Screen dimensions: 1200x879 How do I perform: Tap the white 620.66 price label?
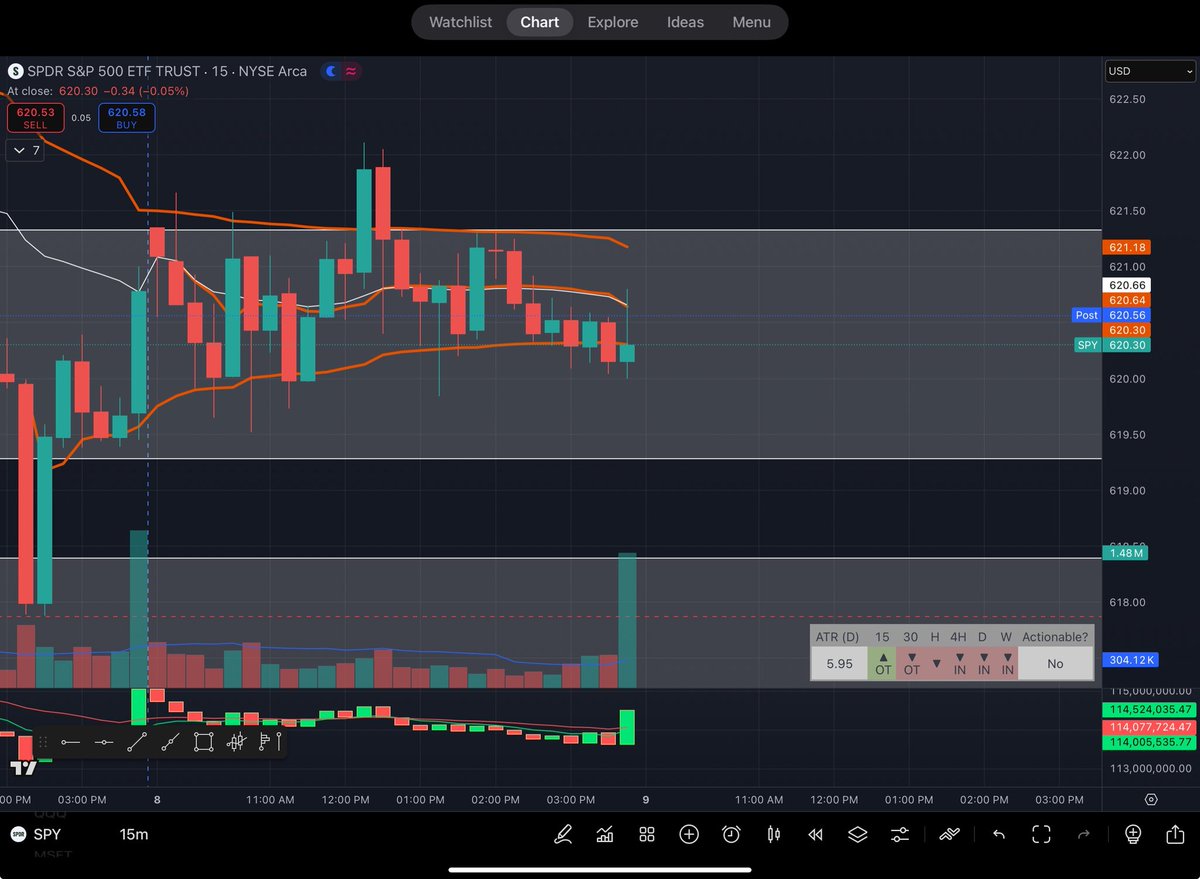pyautogui.click(x=1127, y=285)
